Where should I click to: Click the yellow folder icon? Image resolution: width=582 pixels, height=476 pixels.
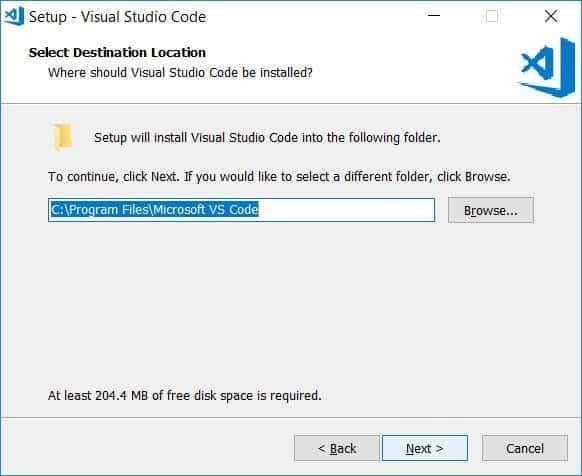point(62,137)
